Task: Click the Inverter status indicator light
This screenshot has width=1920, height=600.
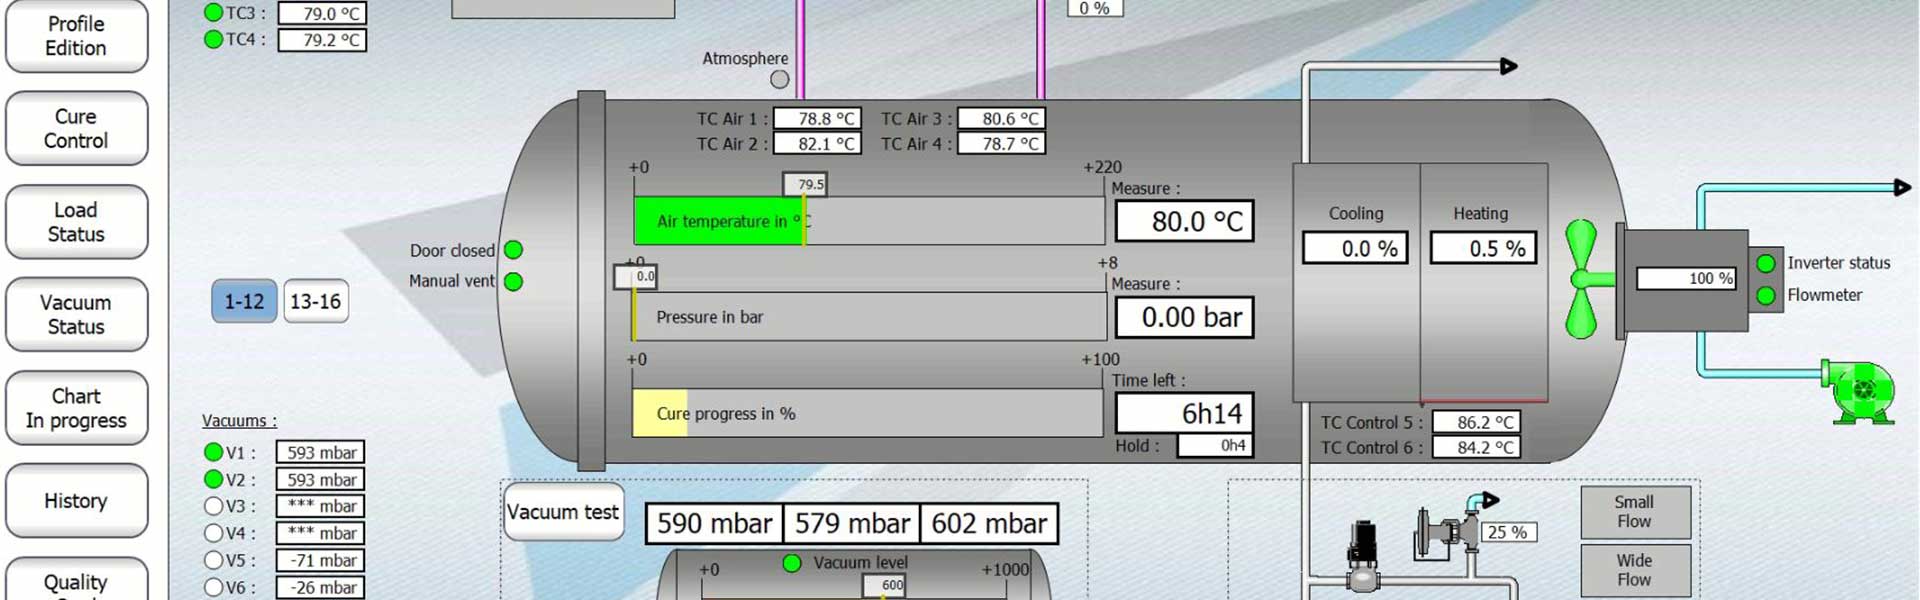Action: (1766, 263)
